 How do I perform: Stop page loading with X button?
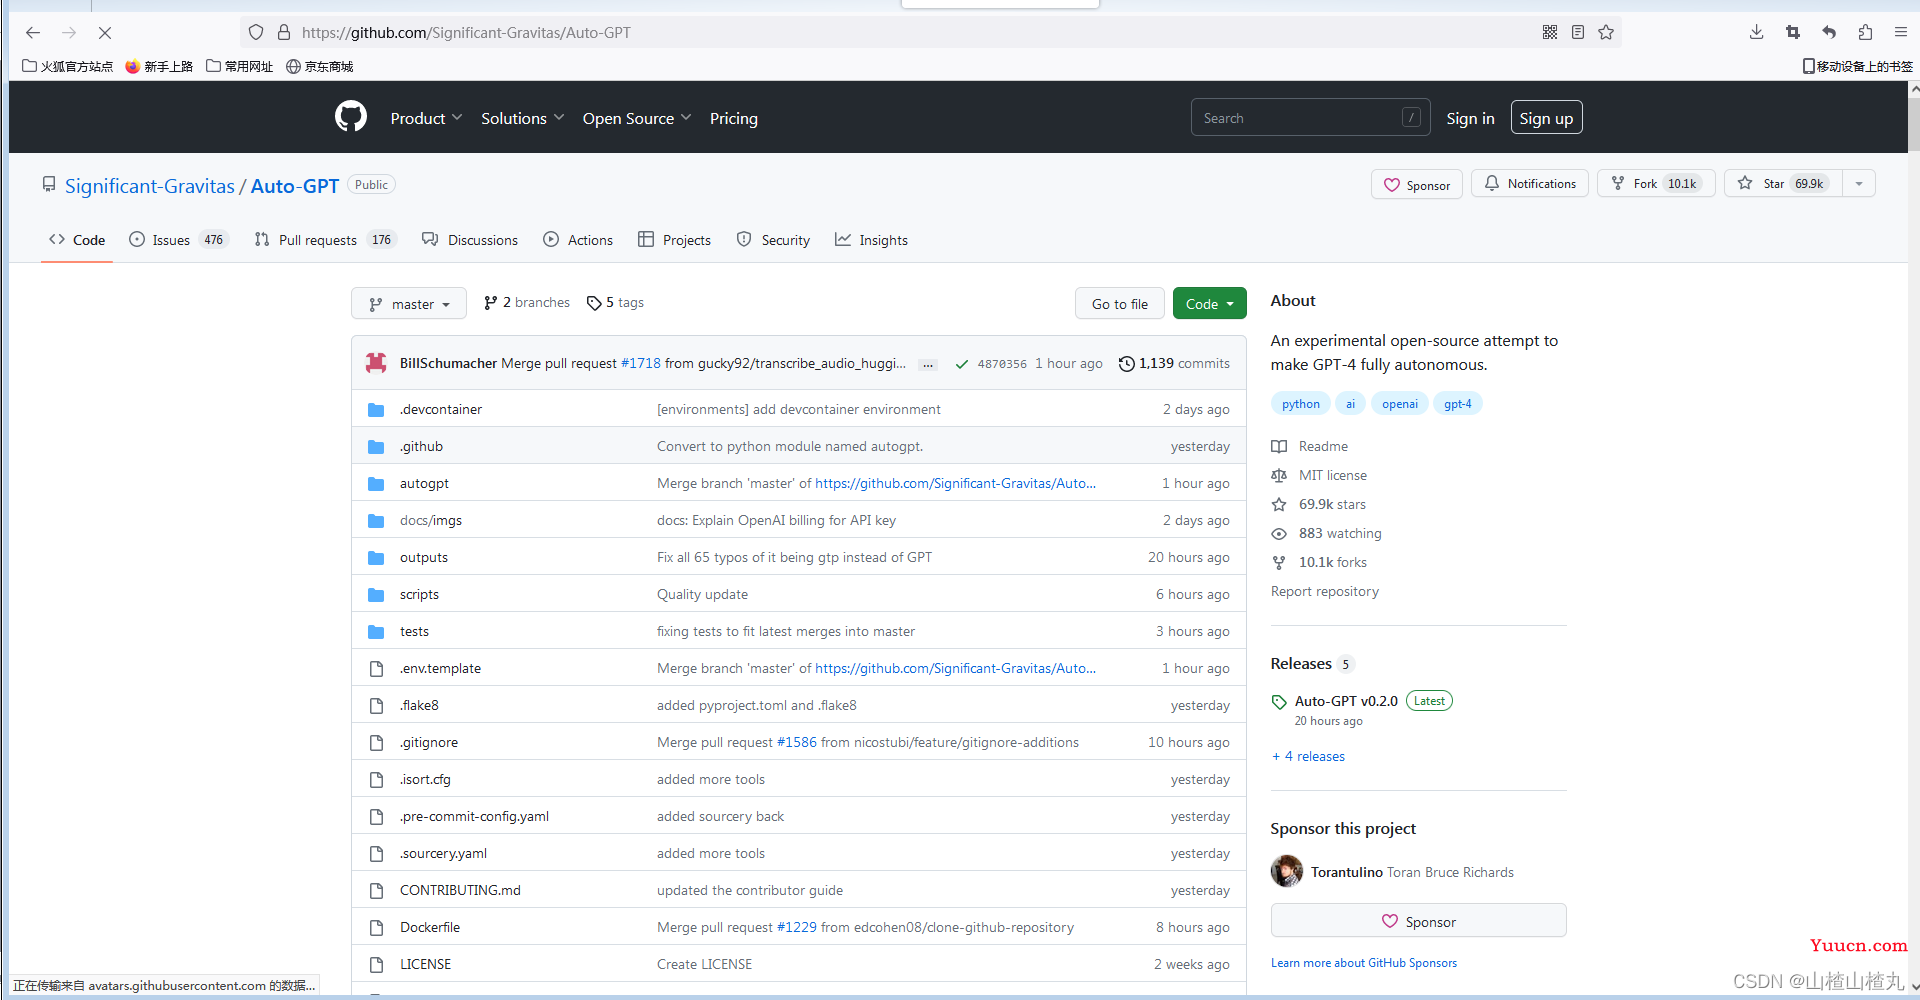[x=104, y=32]
